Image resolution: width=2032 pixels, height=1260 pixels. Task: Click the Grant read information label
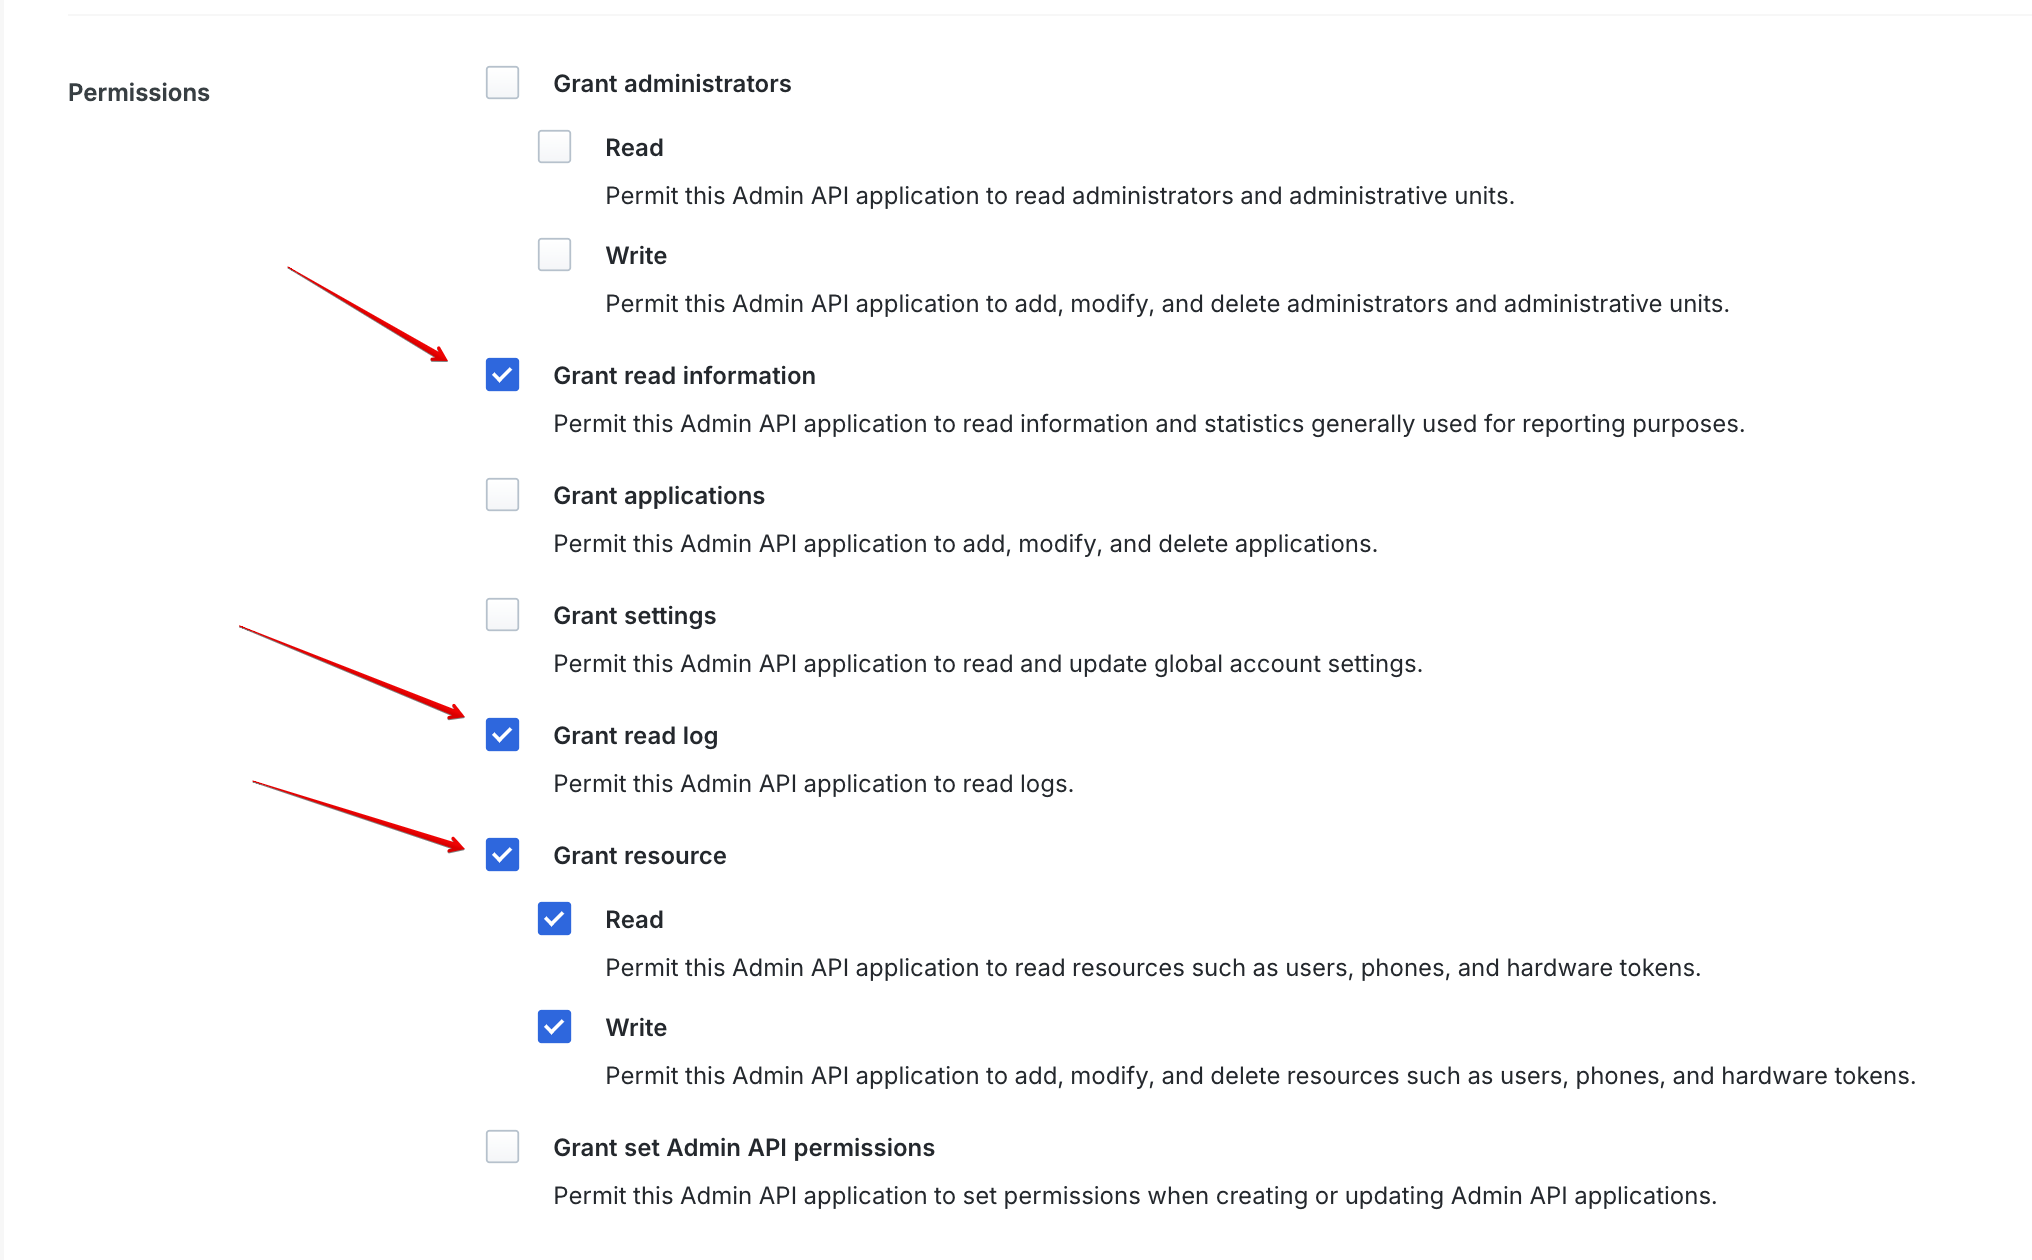pos(684,375)
